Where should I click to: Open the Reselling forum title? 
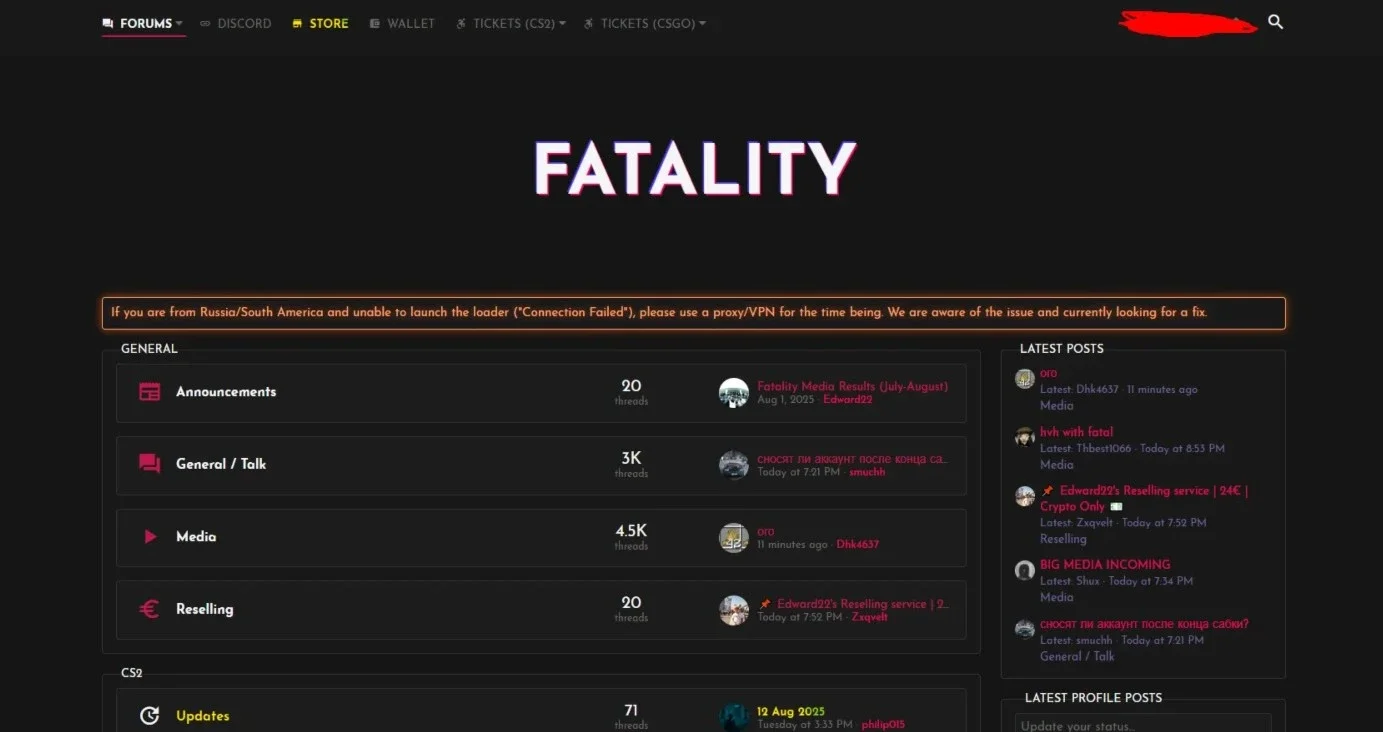coord(205,609)
